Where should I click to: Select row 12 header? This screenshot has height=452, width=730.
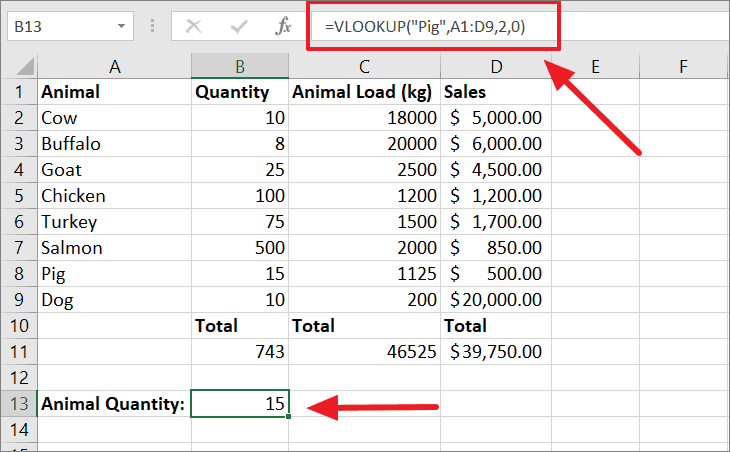click(x=19, y=378)
